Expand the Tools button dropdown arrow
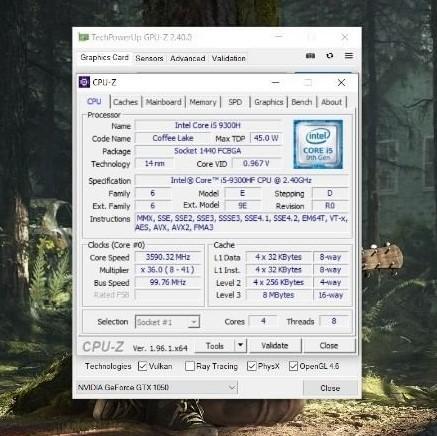Image resolution: width=437 pixels, height=436 pixels. tap(240, 346)
